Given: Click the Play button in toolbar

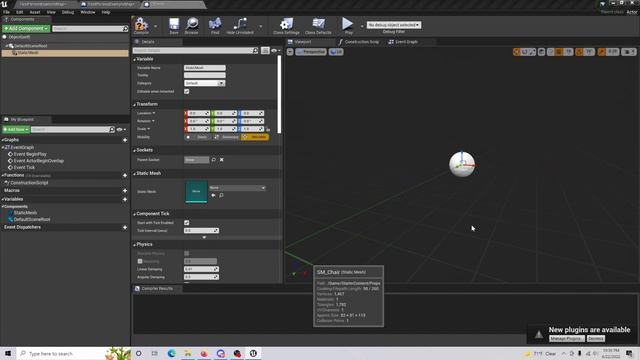Looking at the screenshot, I should tap(348, 26).
